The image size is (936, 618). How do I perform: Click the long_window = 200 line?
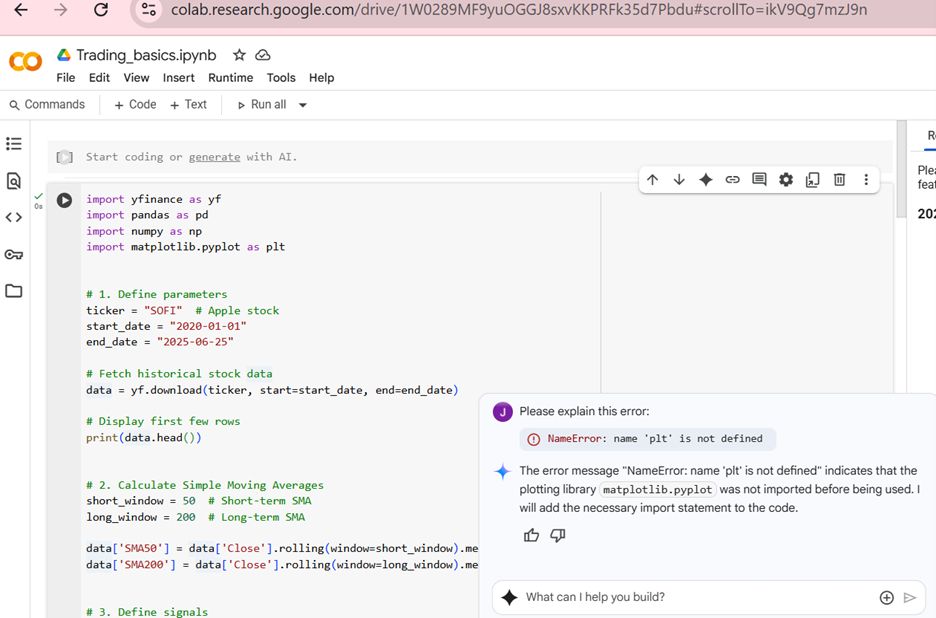coord(195,517)
